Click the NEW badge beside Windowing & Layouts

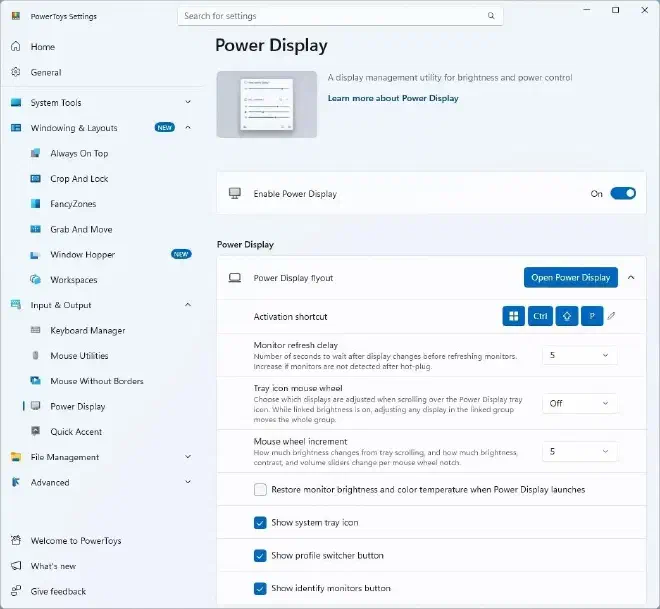point(165,128)
